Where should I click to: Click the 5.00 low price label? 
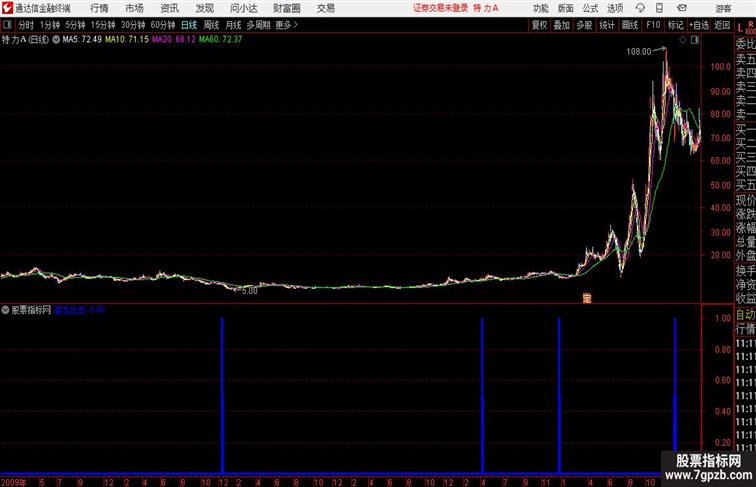250,291
